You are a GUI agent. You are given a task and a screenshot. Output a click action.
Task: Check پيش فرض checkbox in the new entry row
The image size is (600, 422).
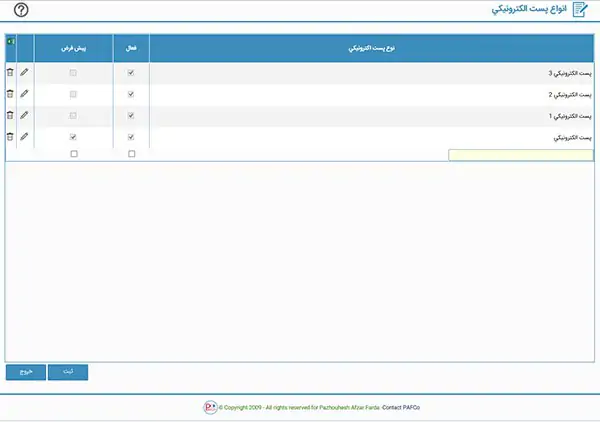[x=74, y=154]
